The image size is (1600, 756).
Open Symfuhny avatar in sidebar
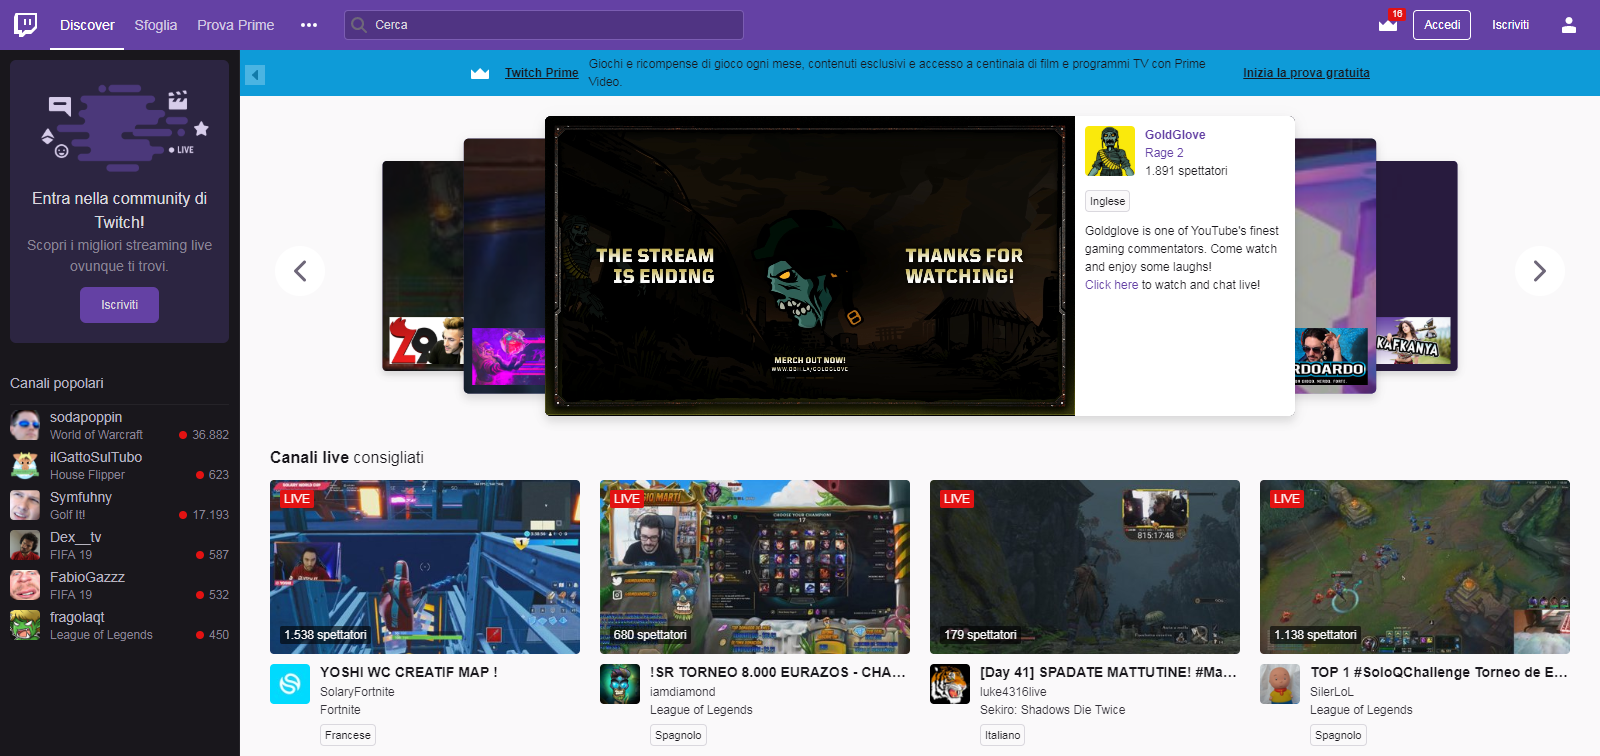25,505
